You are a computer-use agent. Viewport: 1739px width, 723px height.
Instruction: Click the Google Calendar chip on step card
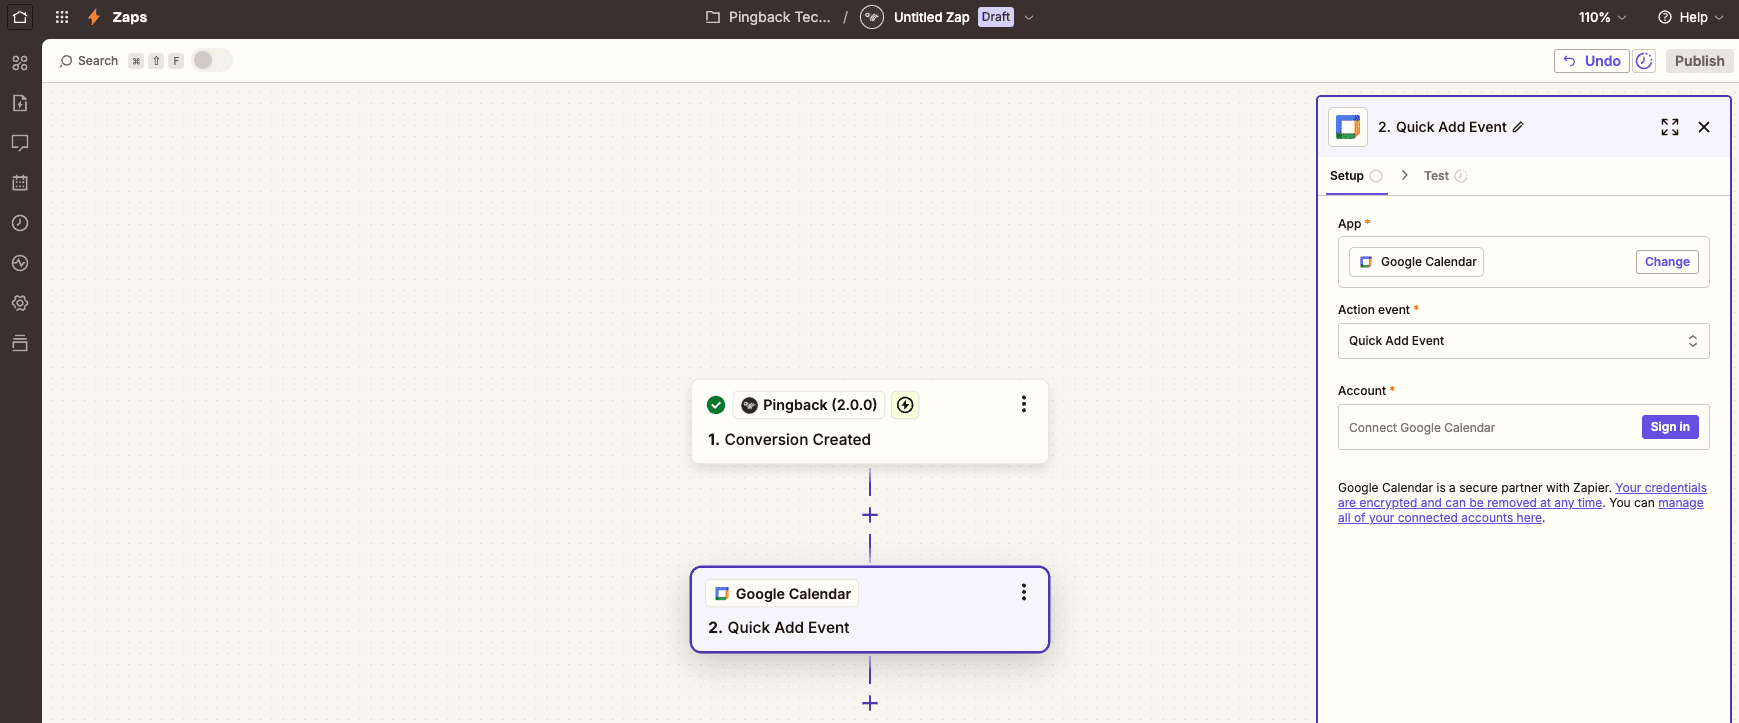click(x=782, y=594)
